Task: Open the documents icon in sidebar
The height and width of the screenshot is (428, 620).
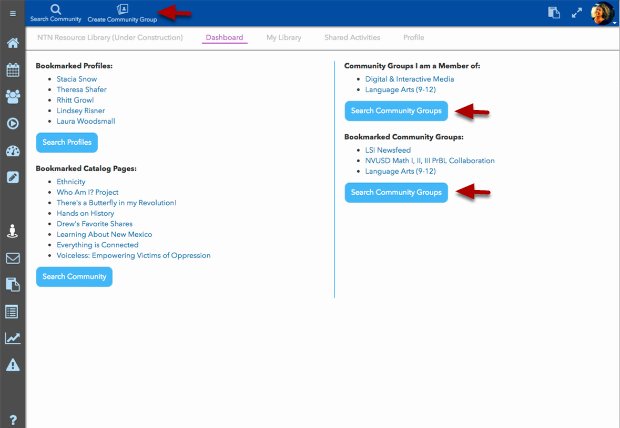Action: coord(13,285)
